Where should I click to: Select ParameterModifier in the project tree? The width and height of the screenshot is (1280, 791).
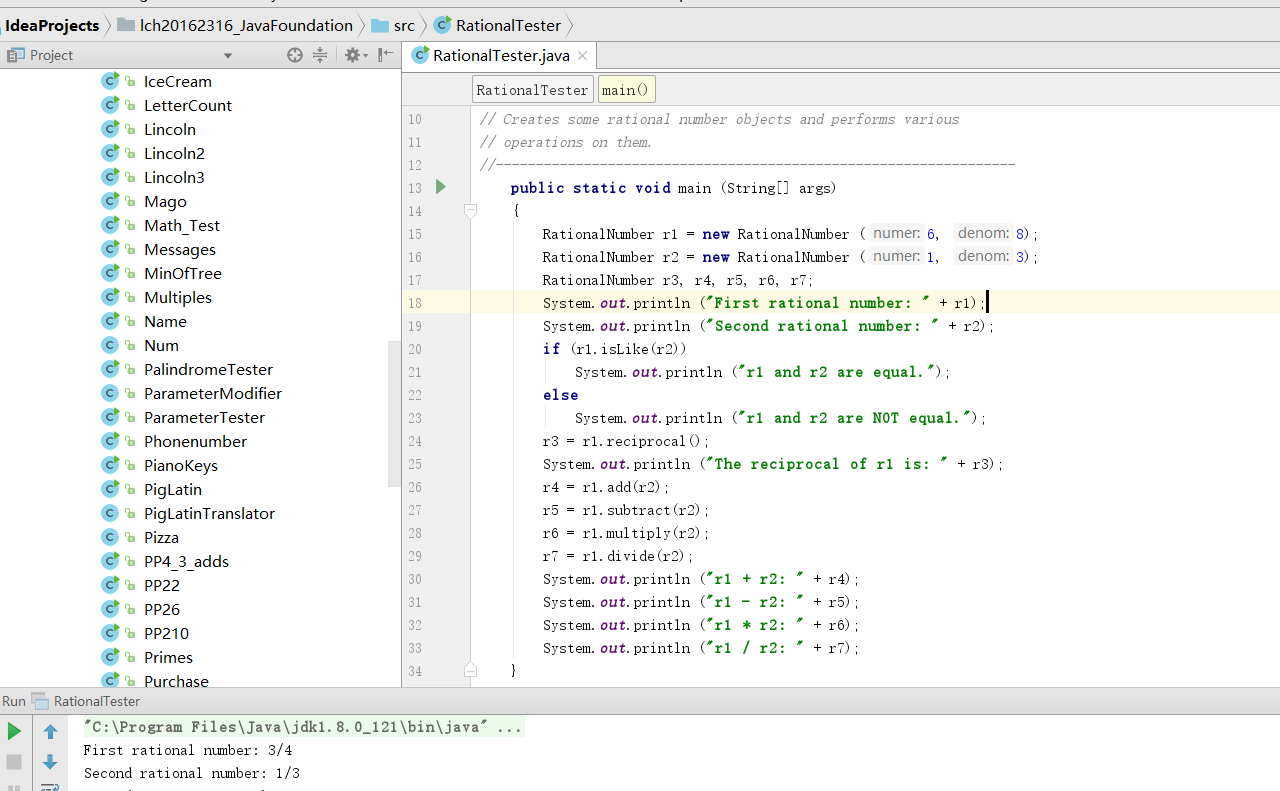pyautogui.click(x=213, y=393)
